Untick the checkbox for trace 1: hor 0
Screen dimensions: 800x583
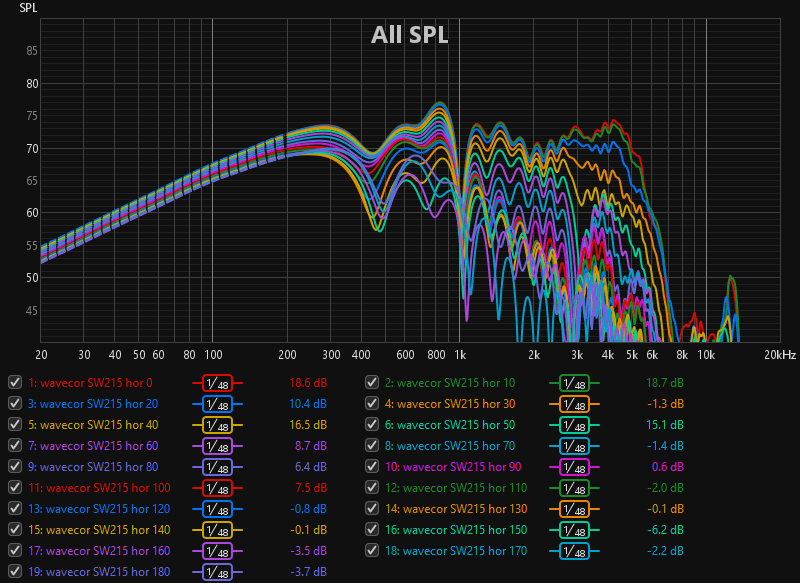(15, 382)
